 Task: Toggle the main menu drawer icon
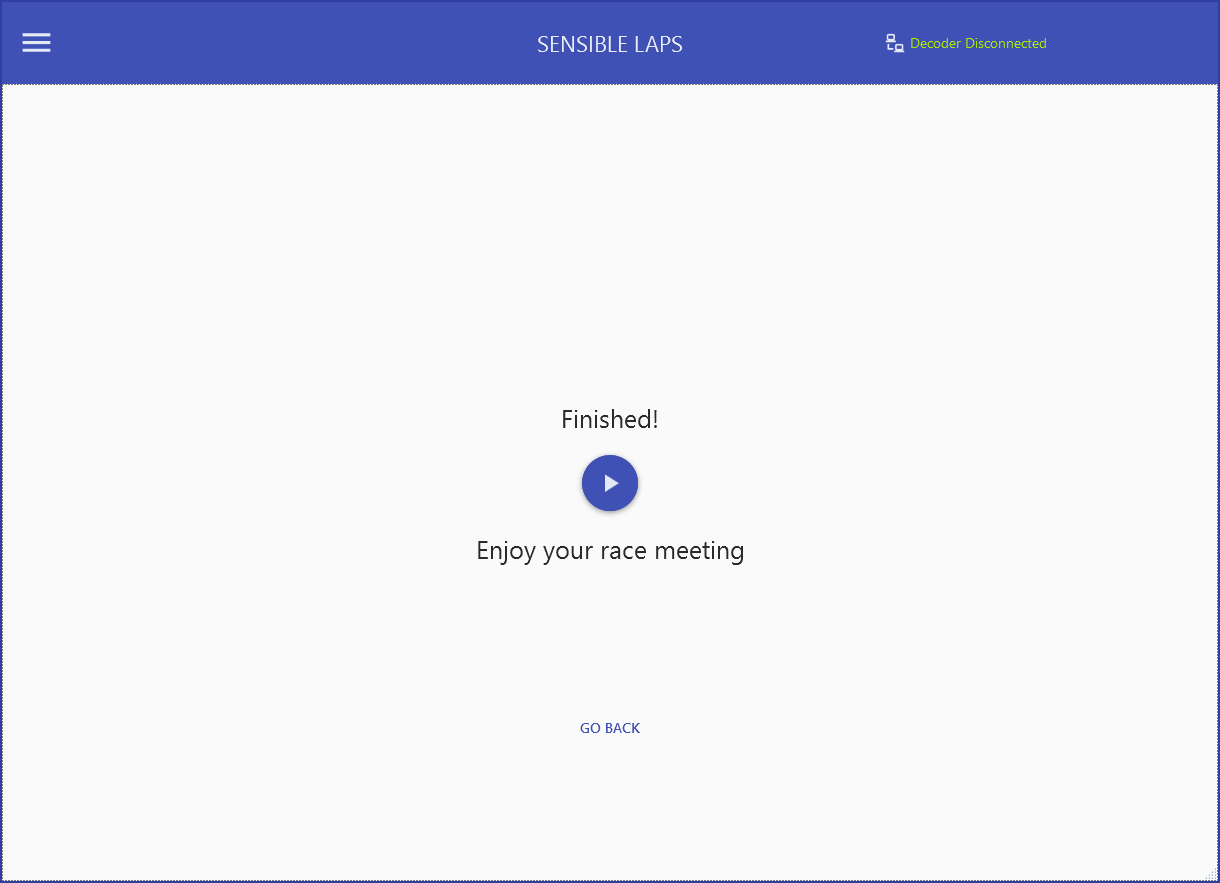(37, 43)
